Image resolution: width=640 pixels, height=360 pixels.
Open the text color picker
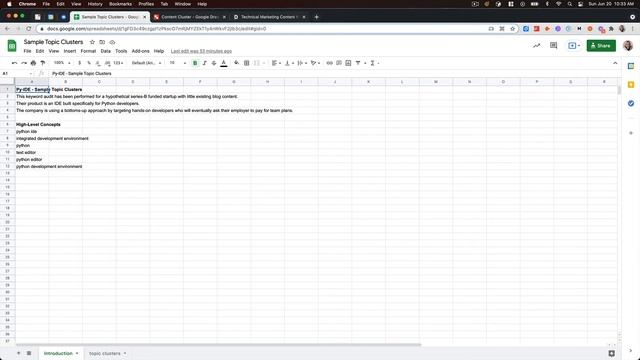pyautogui.click(x=224, y=63)
